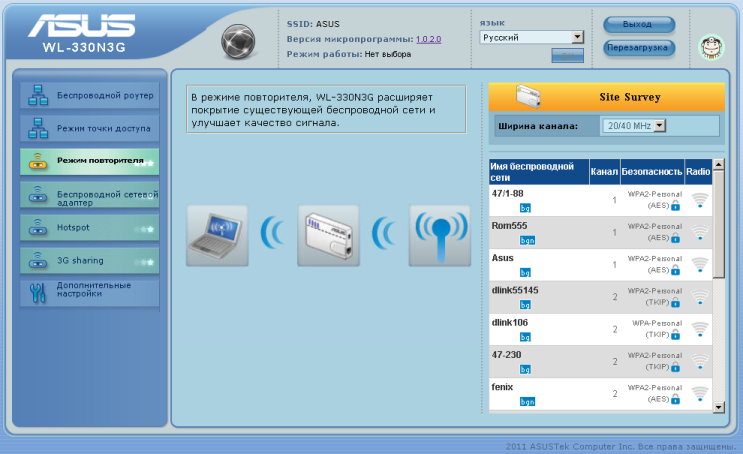Click WPA-Personal (TKIP) security text for dlink106
This screenshot has height=454, width=743.
[x=657, y=329]
